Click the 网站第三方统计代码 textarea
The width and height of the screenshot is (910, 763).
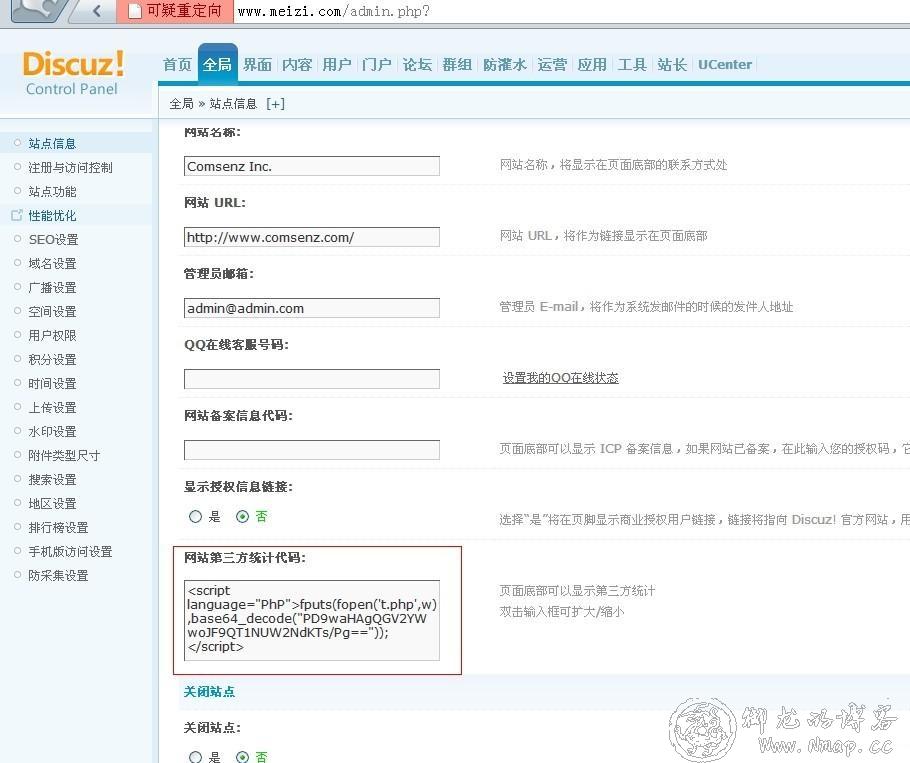tap(312, 620)
